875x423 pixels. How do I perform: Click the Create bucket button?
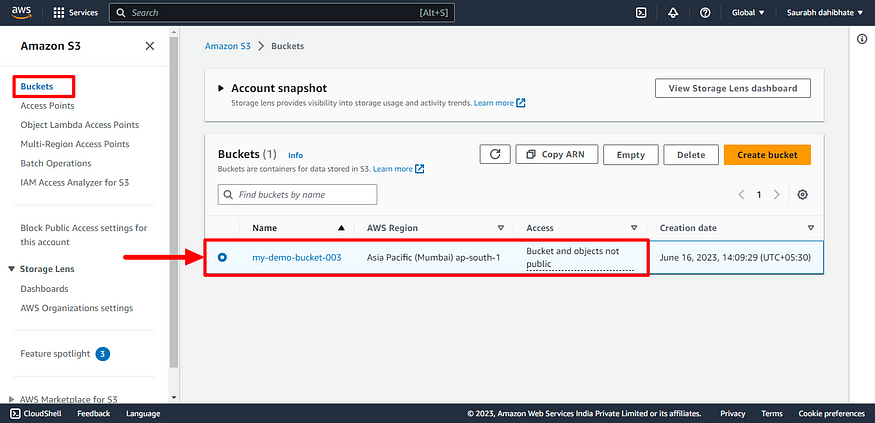tap(767, 155)
